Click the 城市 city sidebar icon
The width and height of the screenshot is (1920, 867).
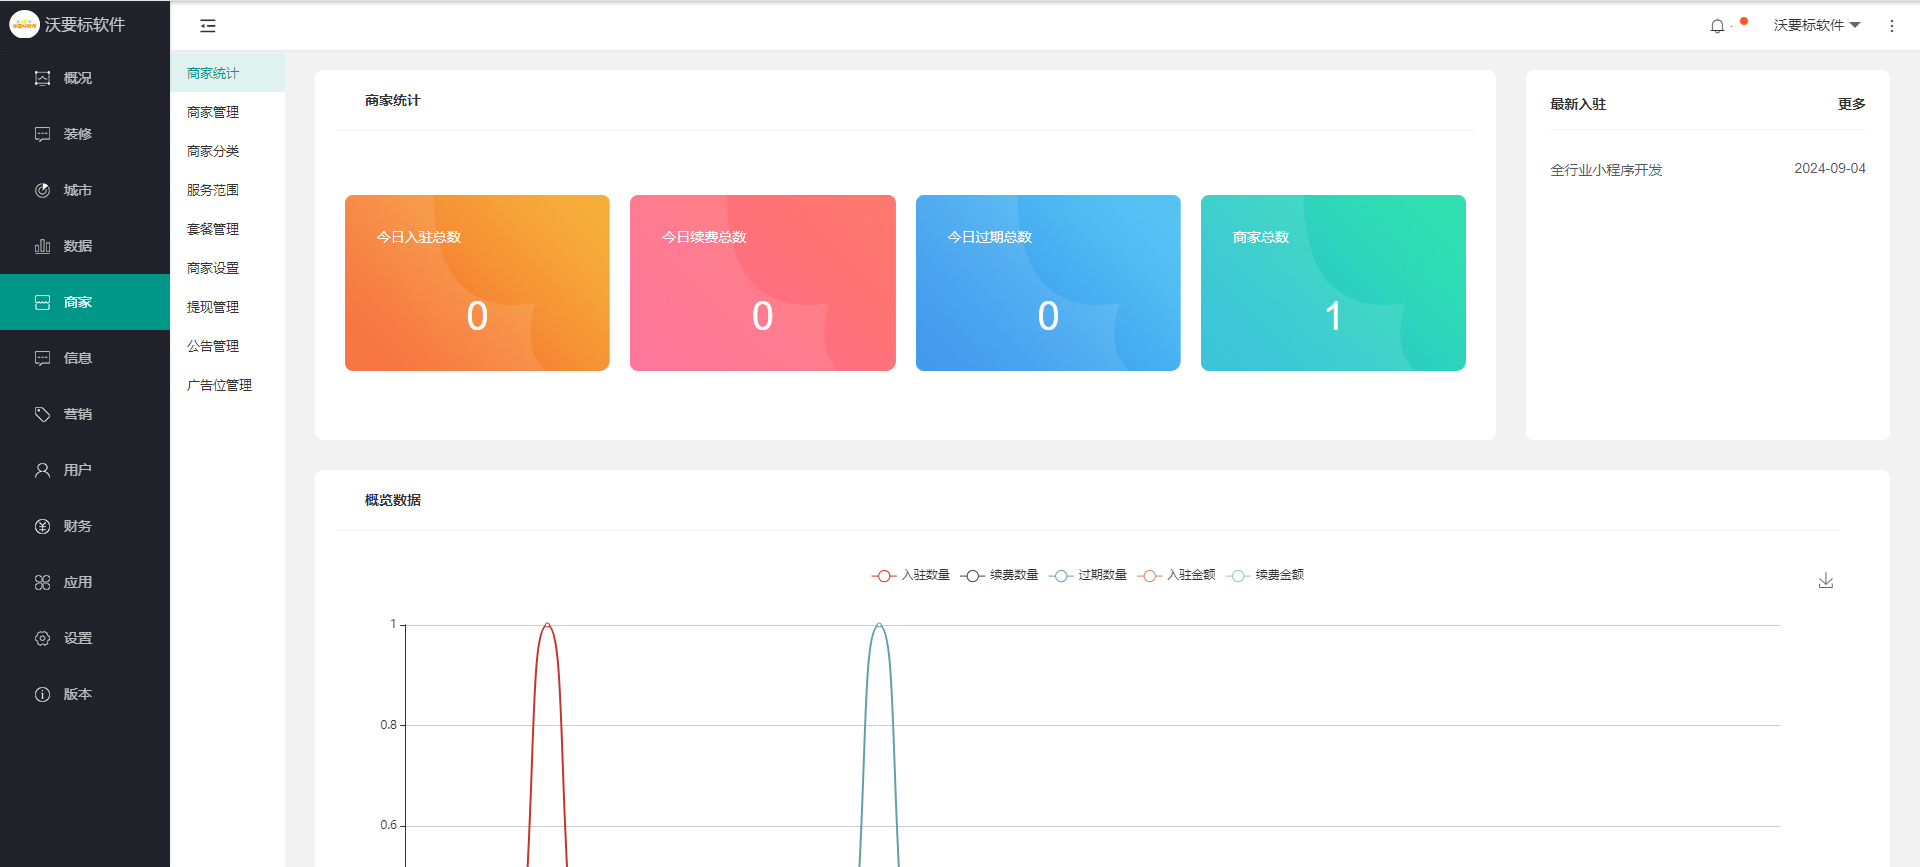[42, 190]
